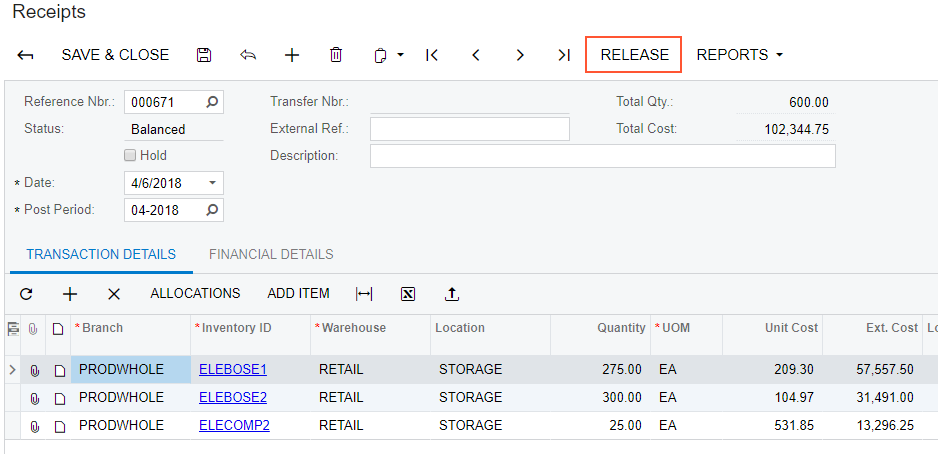Expand the Reports dropdown menu

click(x=739, y=55)
